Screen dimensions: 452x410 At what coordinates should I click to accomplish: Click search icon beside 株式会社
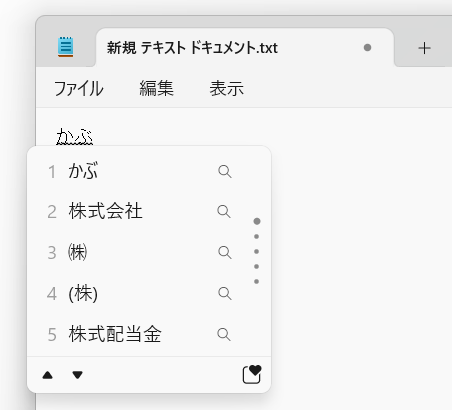click(x=224, y=211)
